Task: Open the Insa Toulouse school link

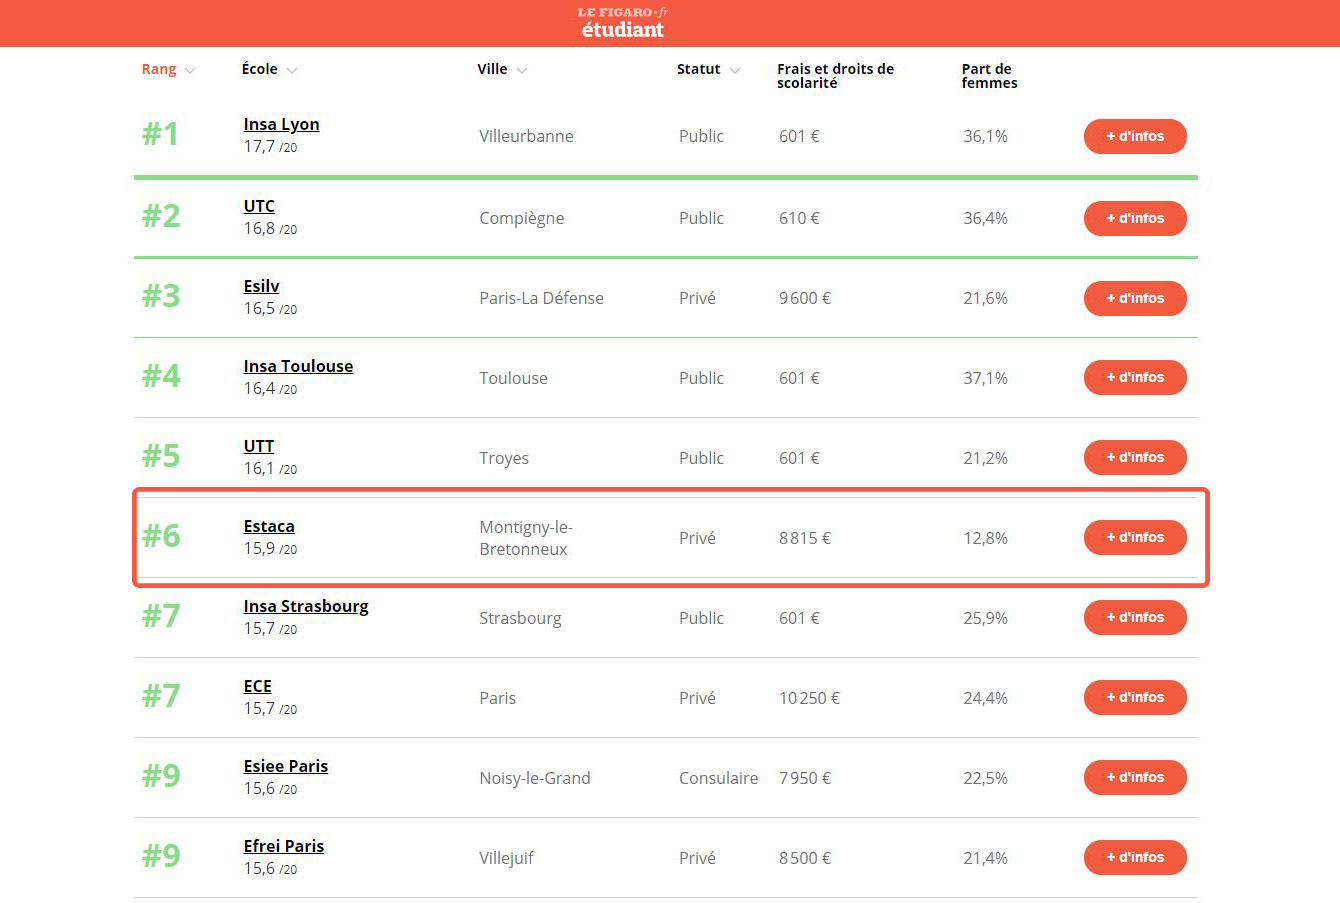Action: point(298,366)
